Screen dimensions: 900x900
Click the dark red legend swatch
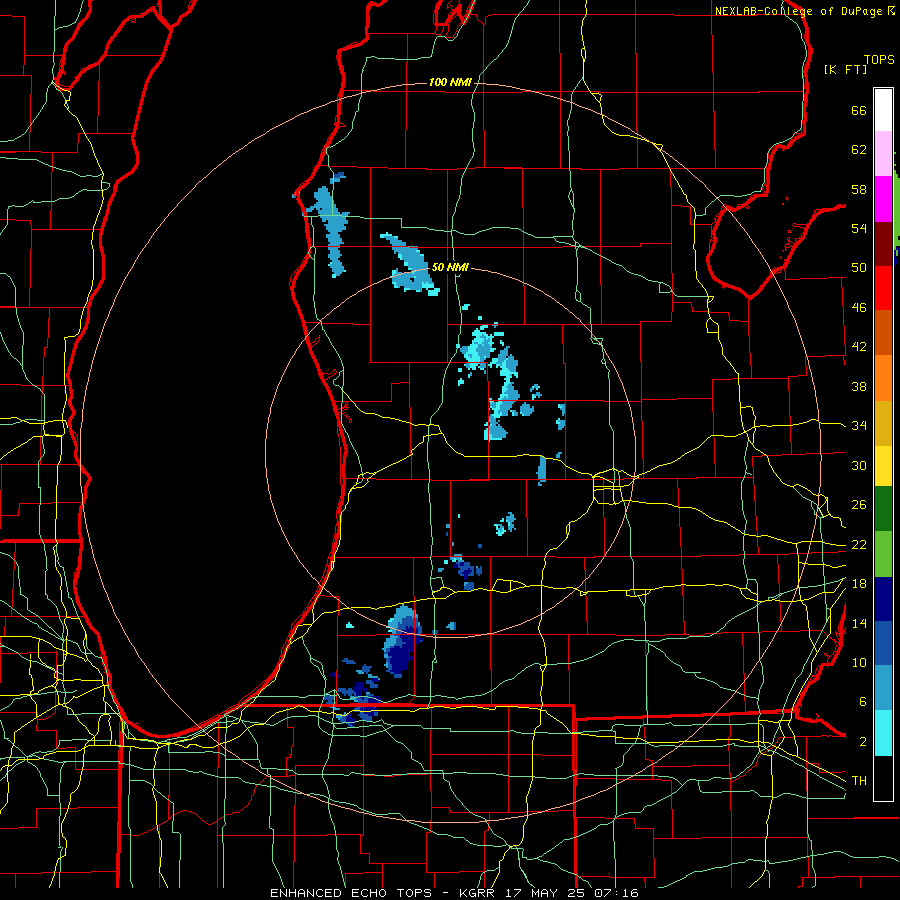883,244
